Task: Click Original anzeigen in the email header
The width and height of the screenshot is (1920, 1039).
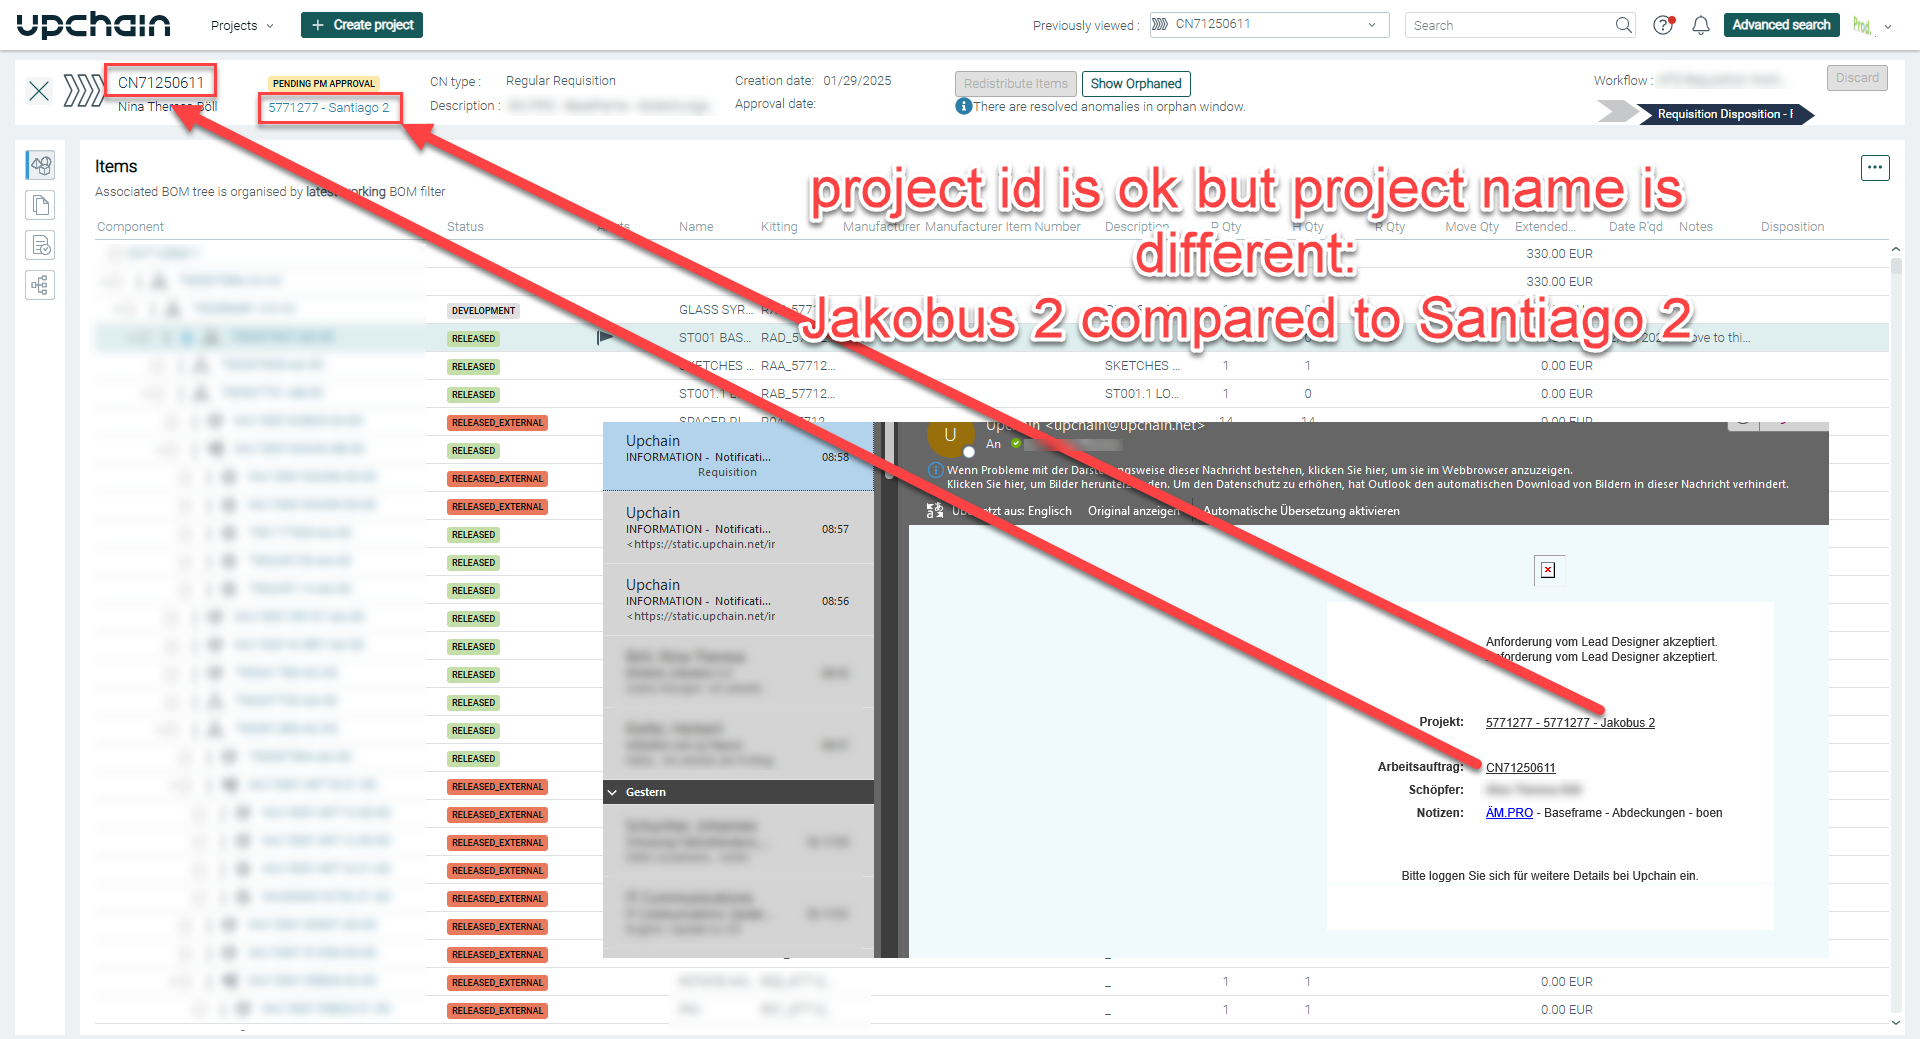Action: (1133, 510)
